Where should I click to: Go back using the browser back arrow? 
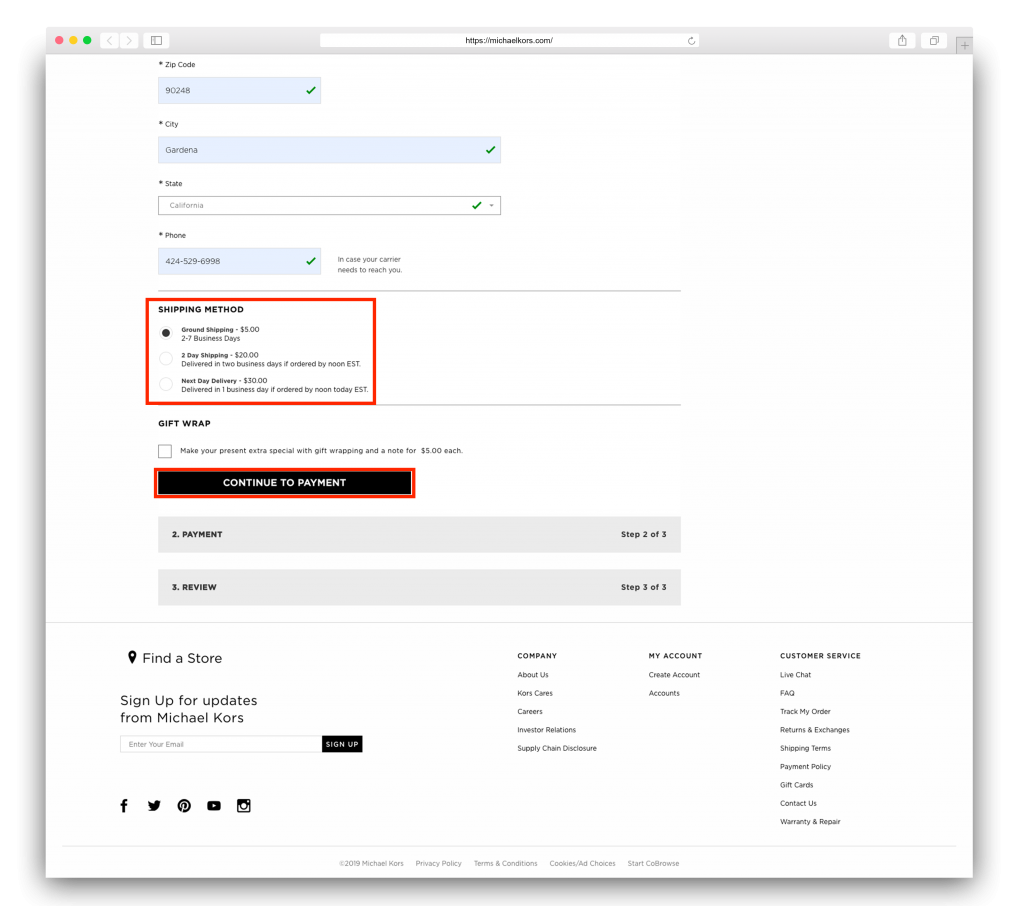pyautogui.click(x=110, y=40)
